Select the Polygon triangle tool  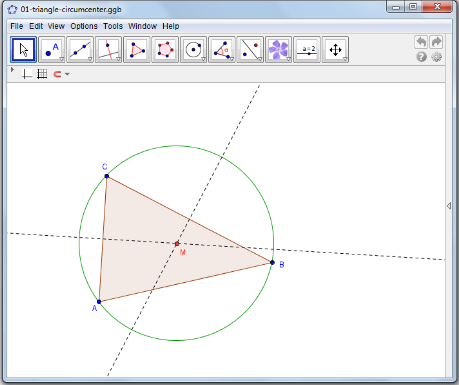point(137,50)
